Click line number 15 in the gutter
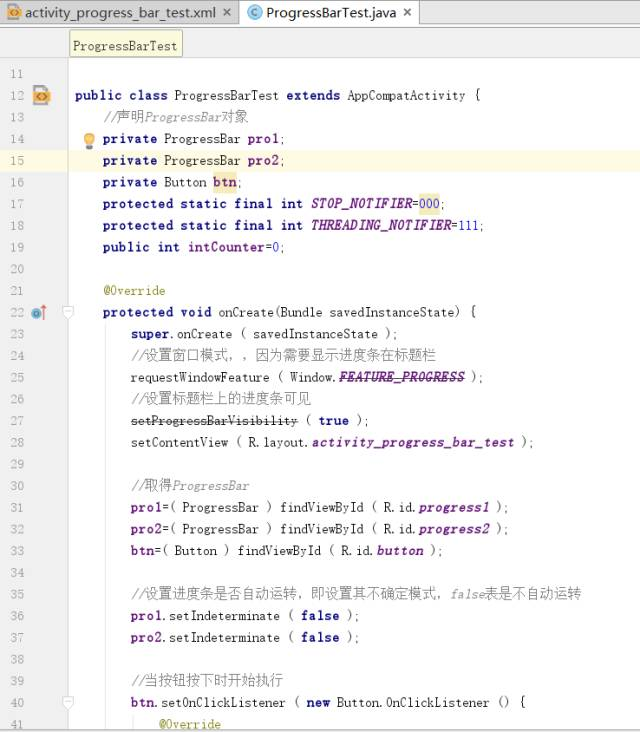 coord(17,161)
